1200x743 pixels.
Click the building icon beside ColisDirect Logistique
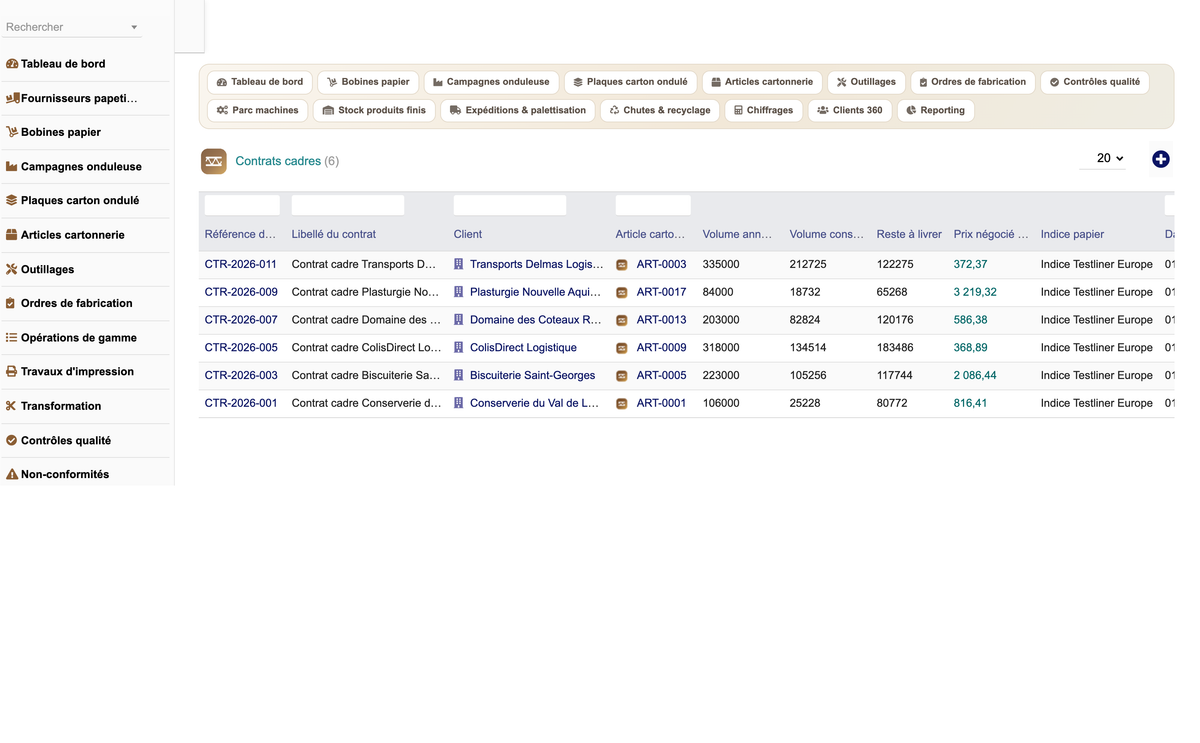[459, 348]
